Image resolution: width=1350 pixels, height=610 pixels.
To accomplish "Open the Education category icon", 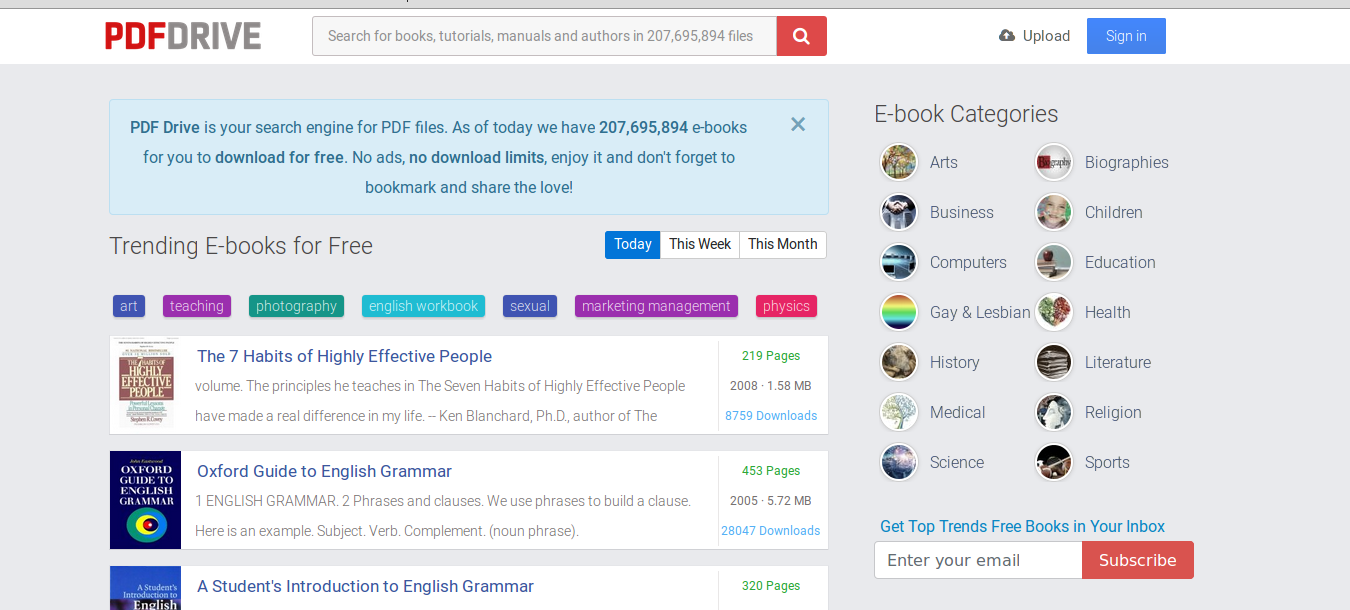I will (1054, 262).
